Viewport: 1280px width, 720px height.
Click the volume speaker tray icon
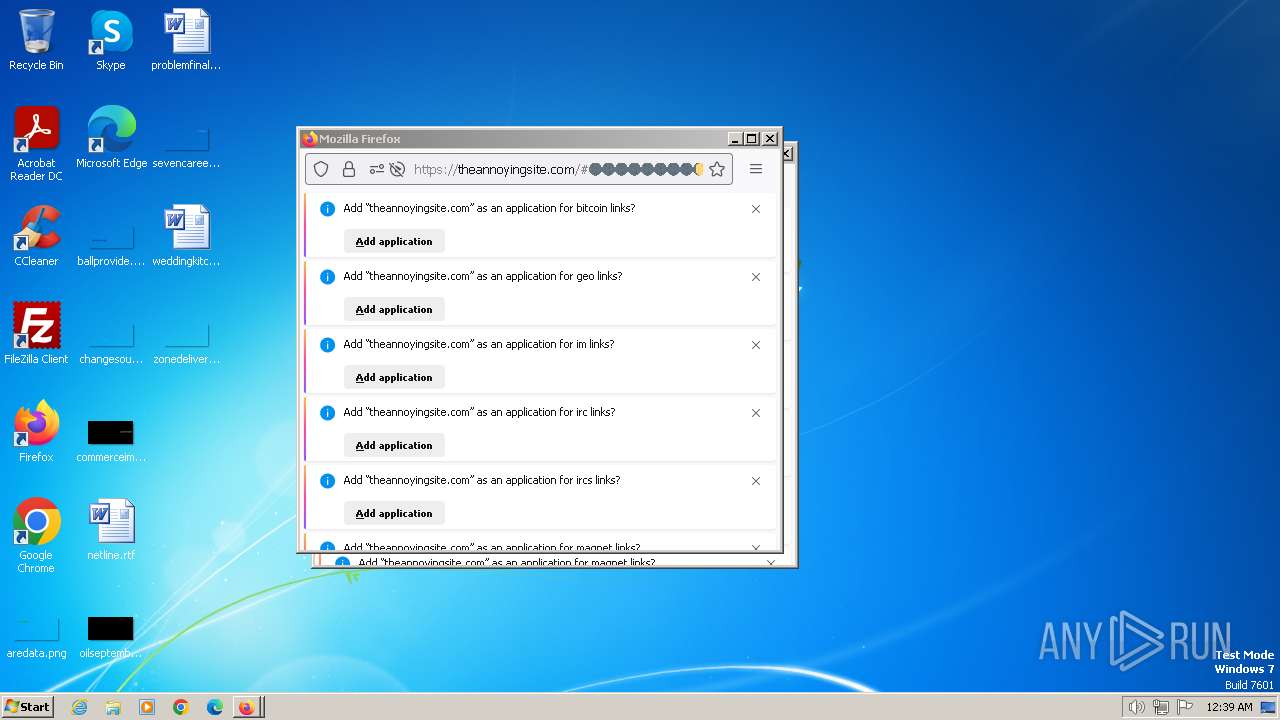click(x=1136, y=707)
